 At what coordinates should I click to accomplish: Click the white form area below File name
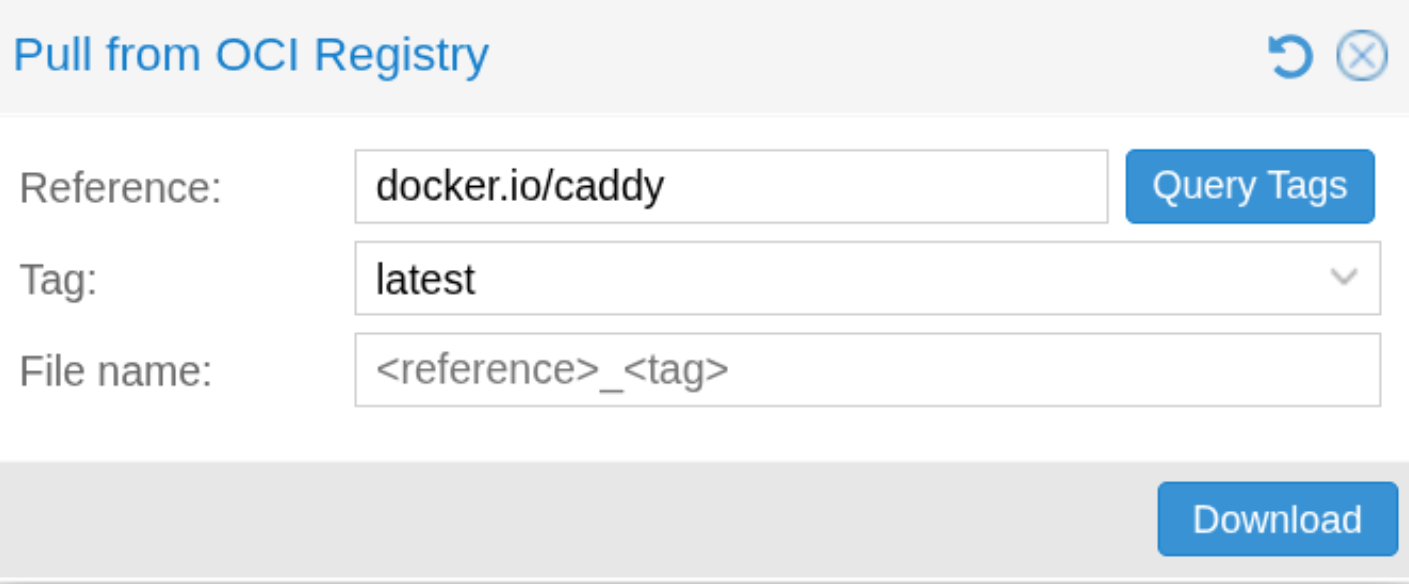pos(700,434)
